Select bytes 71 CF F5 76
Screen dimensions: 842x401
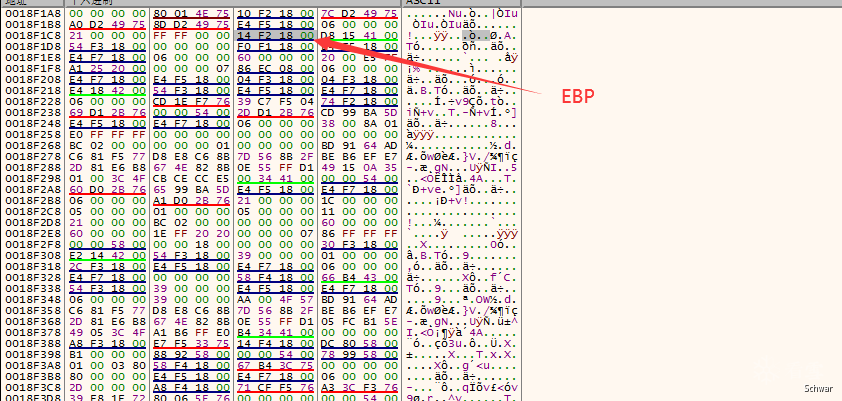coord(275,388)
